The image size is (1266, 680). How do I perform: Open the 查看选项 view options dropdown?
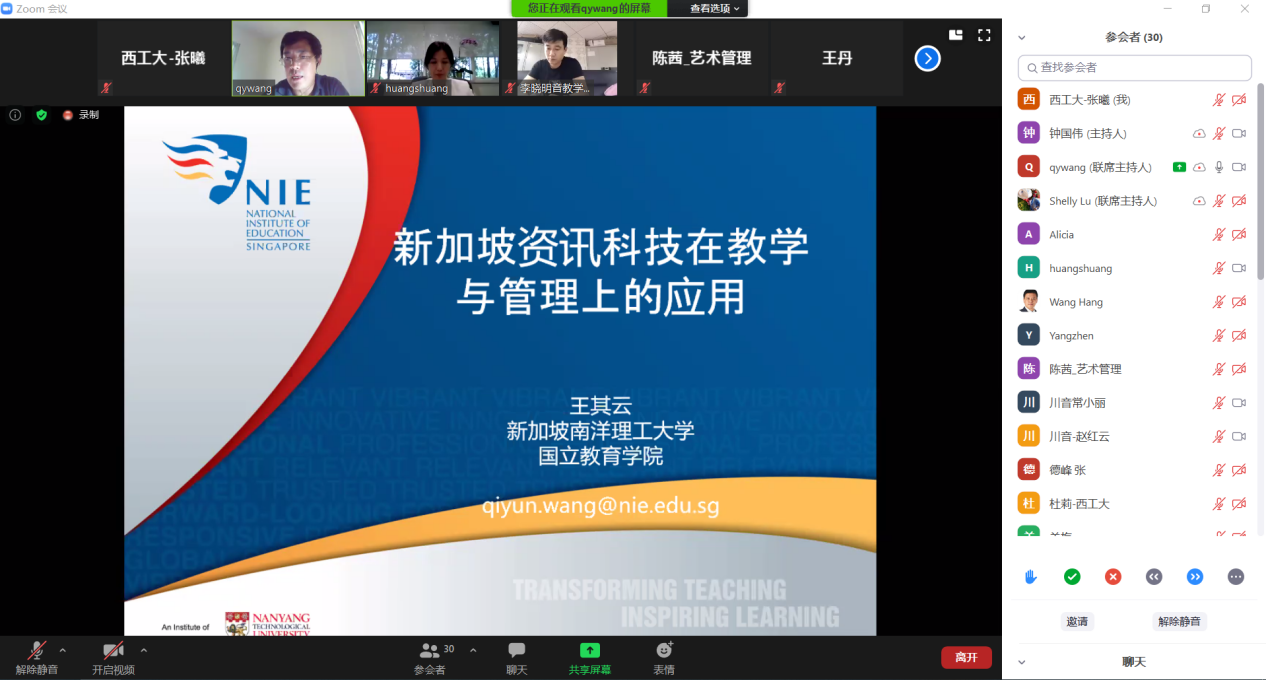point(715,9)
